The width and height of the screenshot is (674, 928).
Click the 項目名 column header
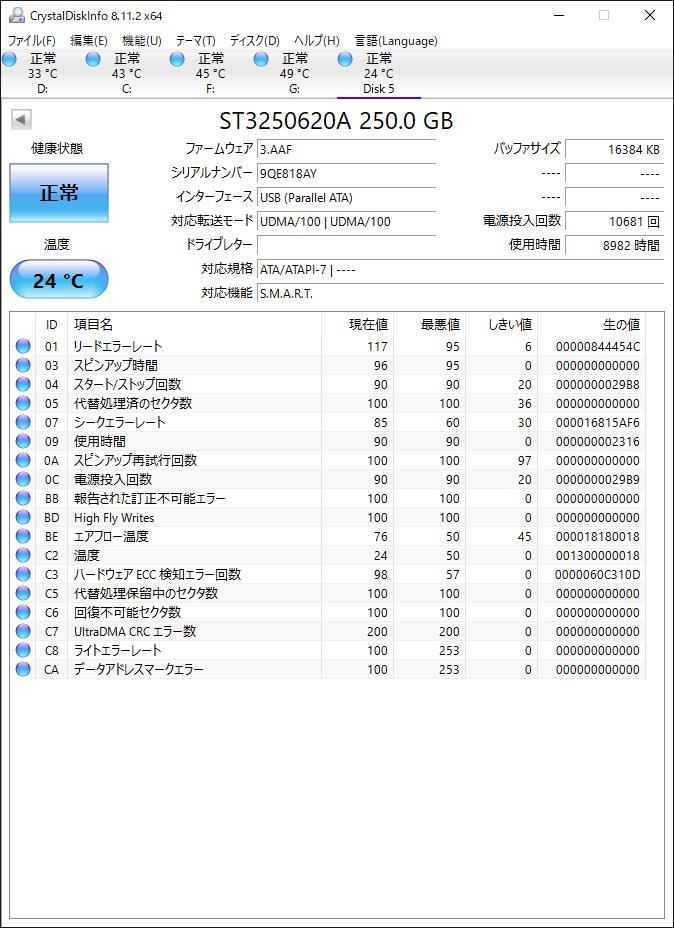click(194, 324)
